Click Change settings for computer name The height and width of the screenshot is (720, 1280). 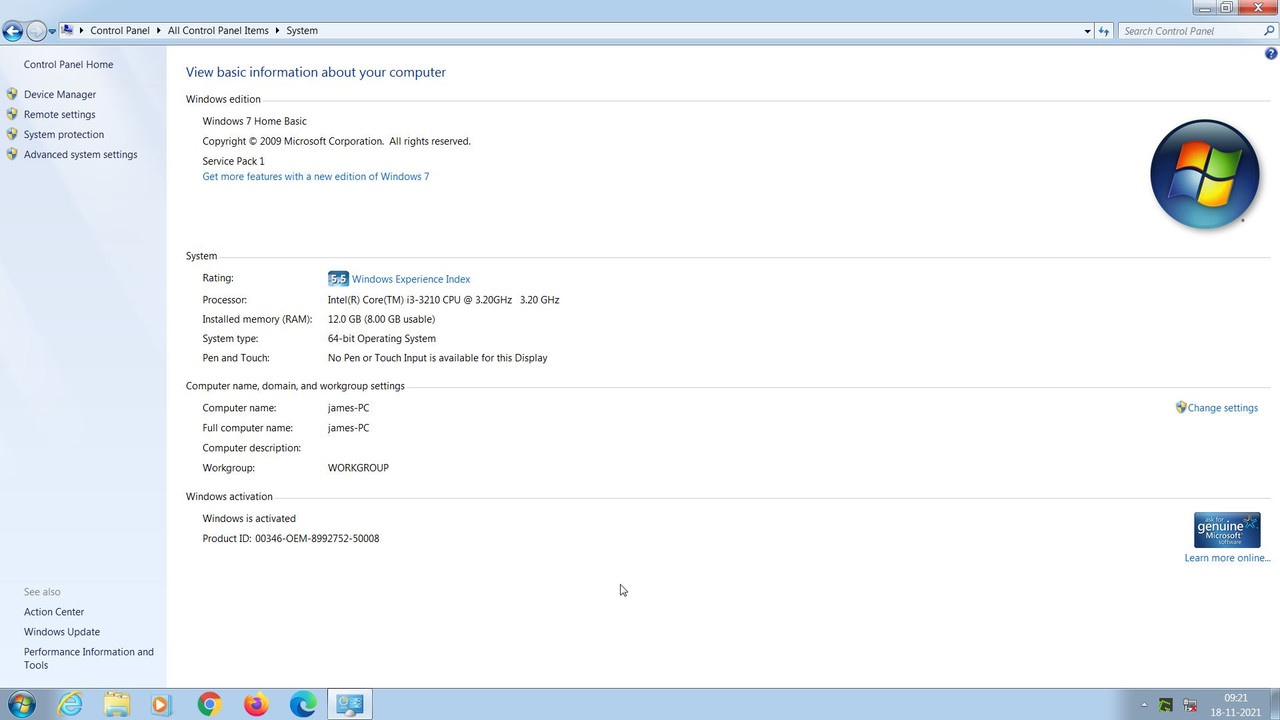point(1223,408)
